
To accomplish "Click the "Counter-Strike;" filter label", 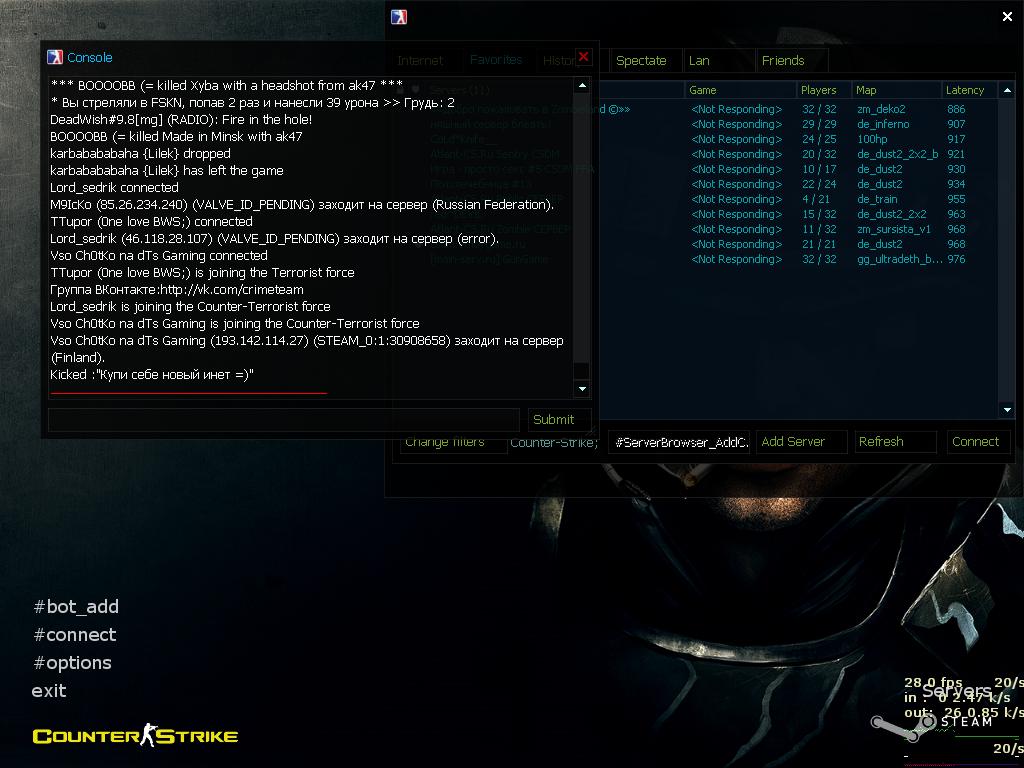I will [x=553, y=442].
